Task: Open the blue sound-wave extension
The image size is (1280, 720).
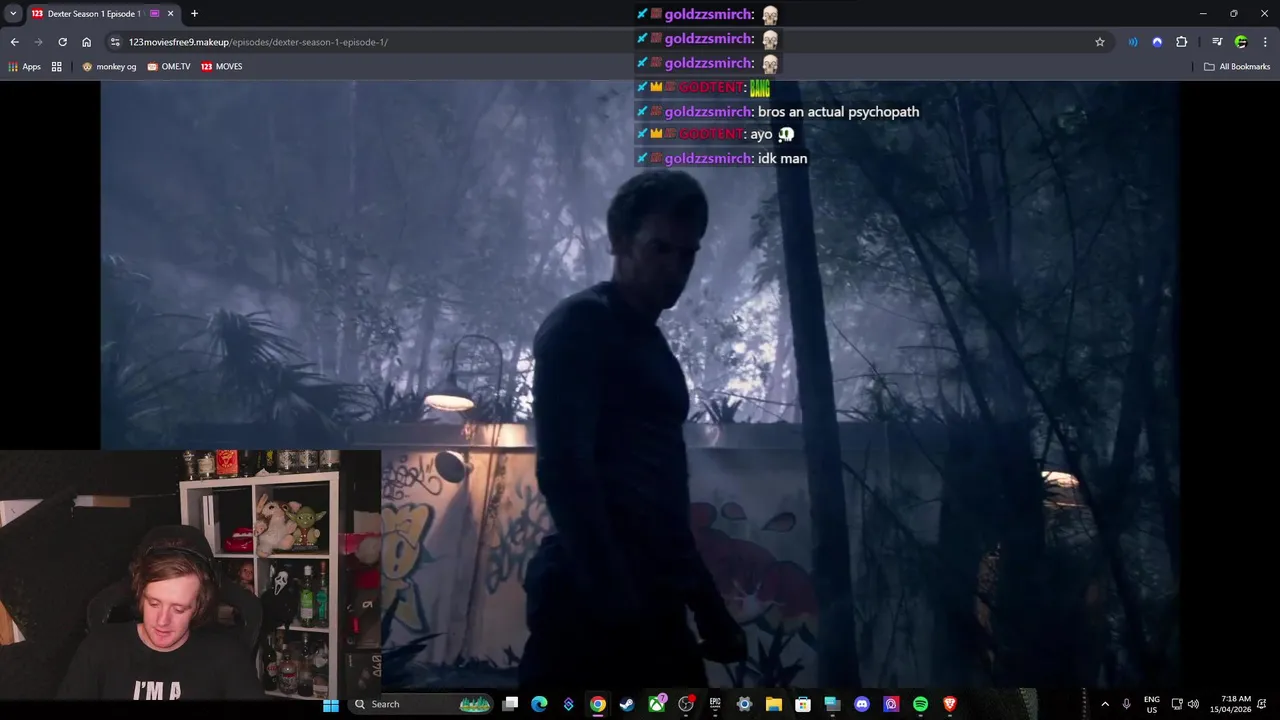Action: (x=1133, y=42)
